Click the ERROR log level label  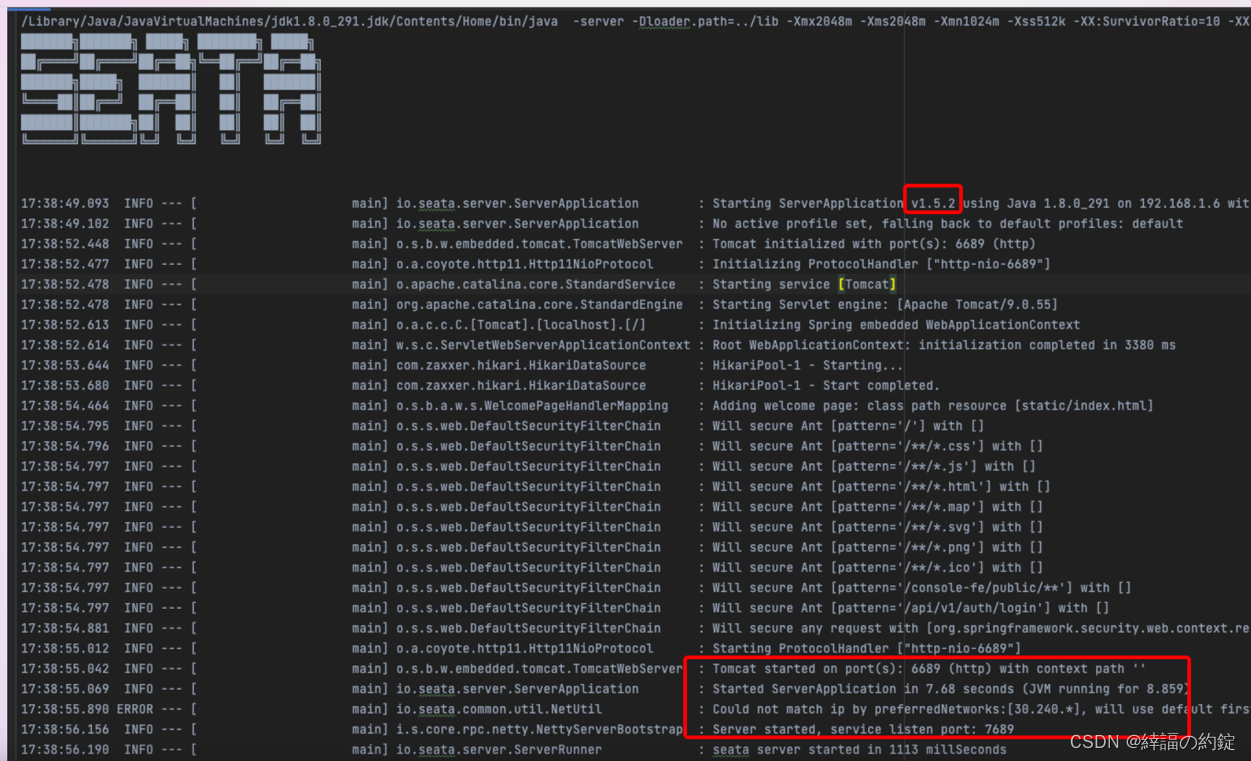[x=135, y=709]
